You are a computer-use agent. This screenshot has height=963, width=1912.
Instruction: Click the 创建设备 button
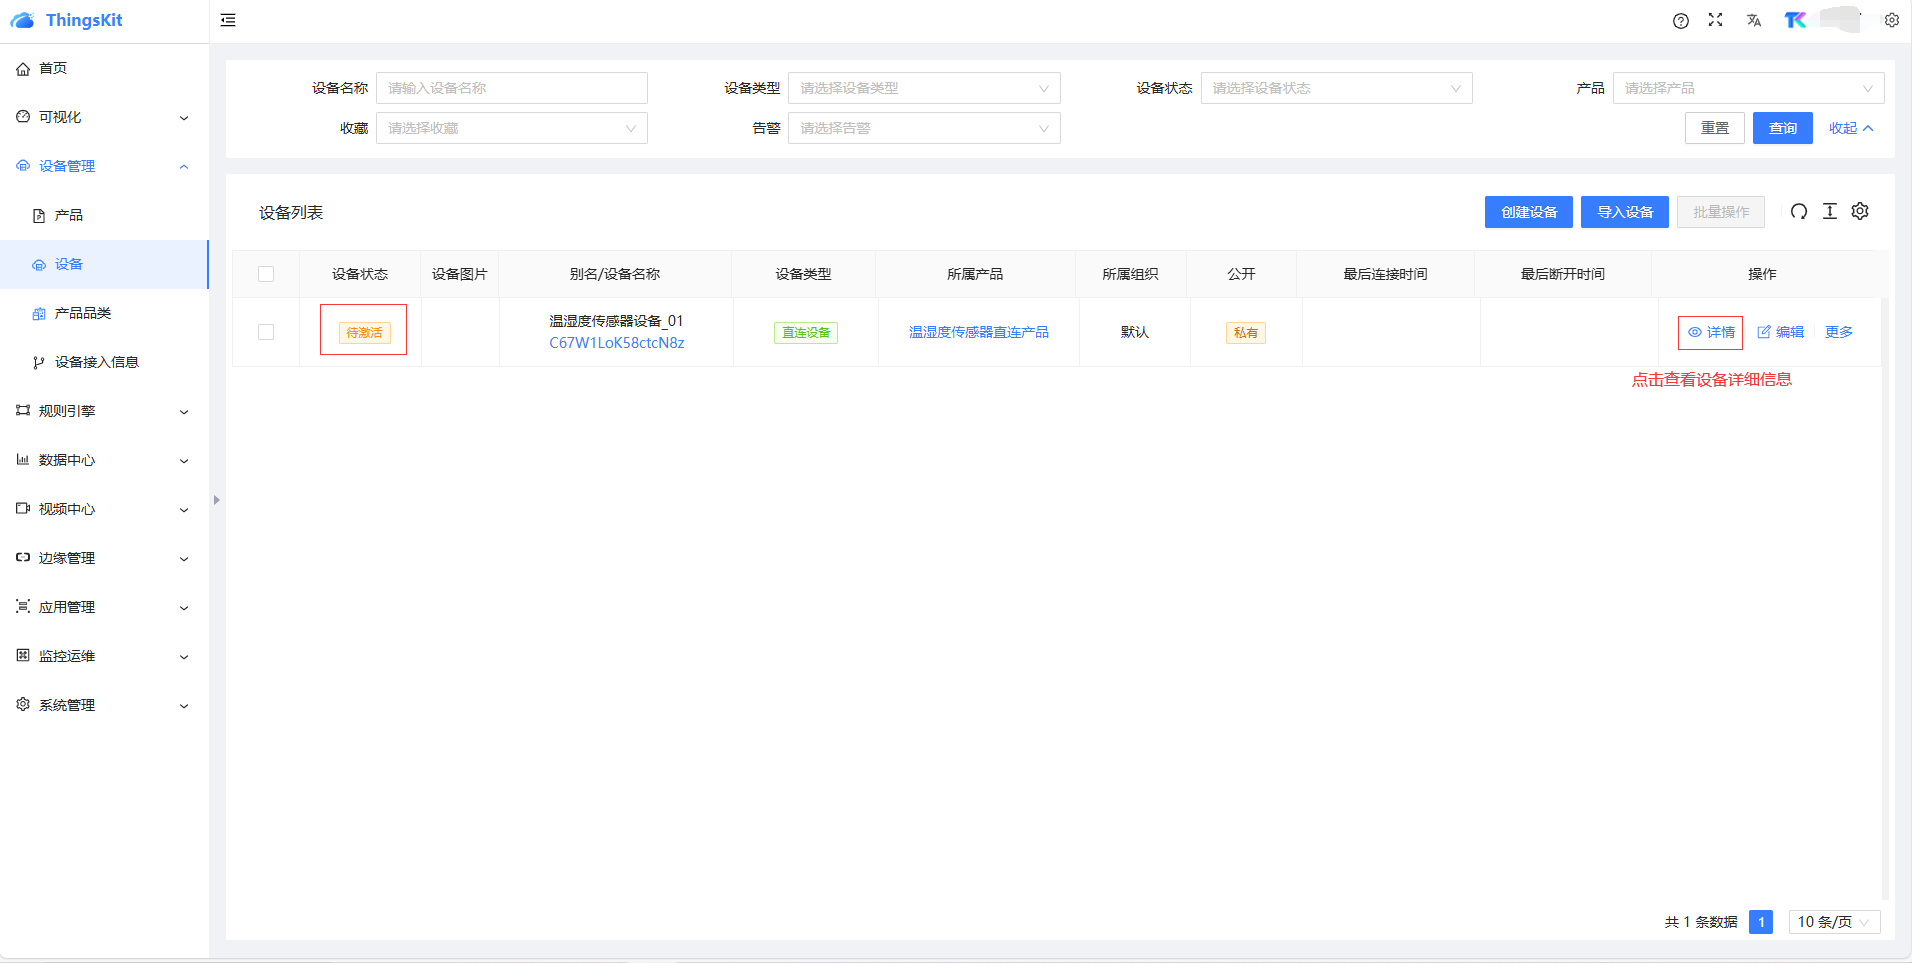point(1528,212)
